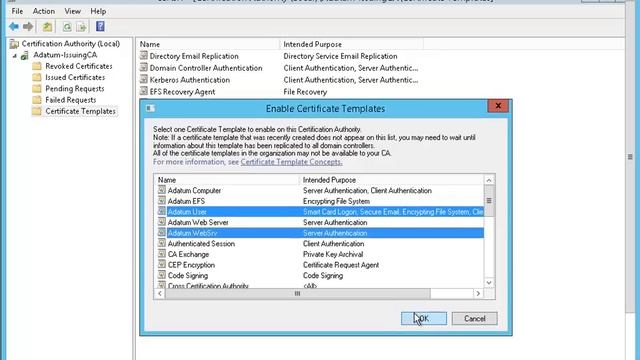Select the CA Exchange template name

[188, 254]
